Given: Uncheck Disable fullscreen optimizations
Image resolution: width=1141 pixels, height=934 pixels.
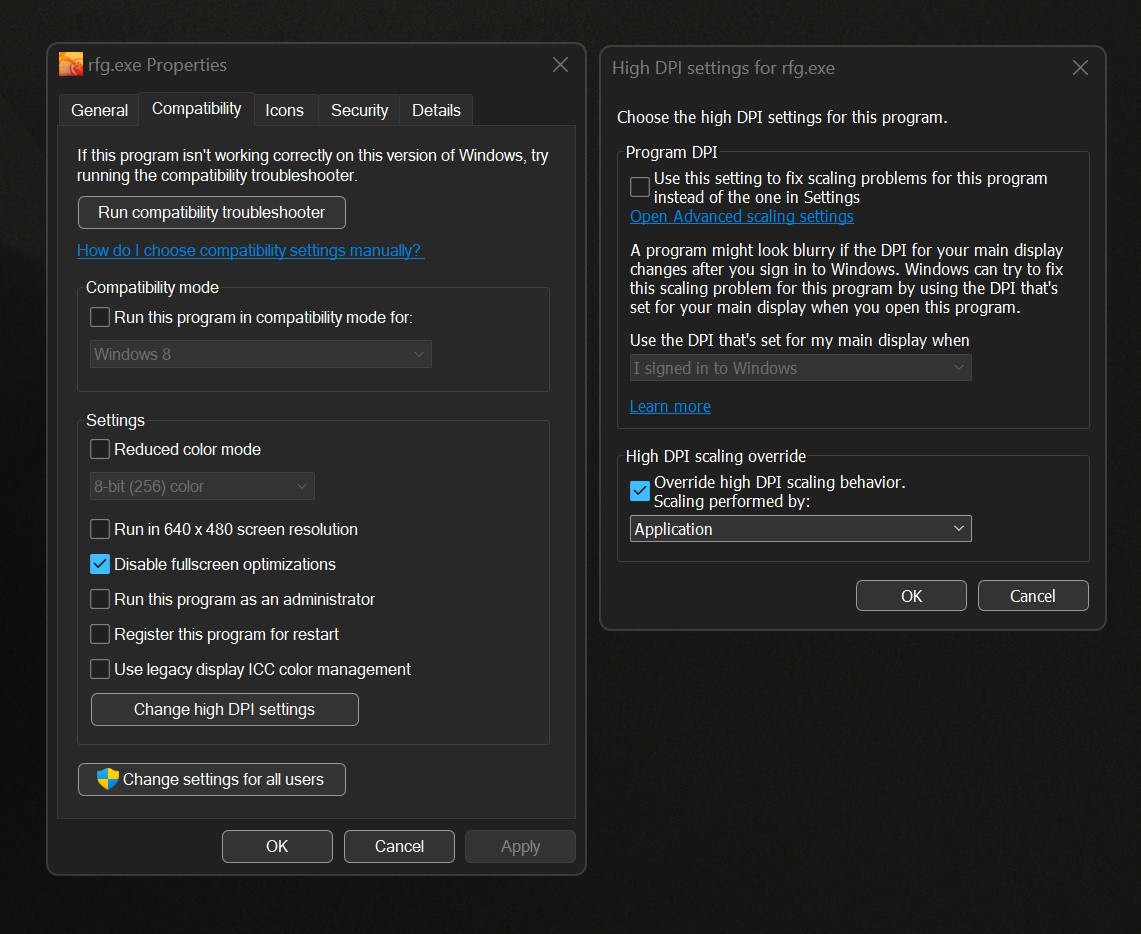Looking at the screenshot, I should coord(100,564).
